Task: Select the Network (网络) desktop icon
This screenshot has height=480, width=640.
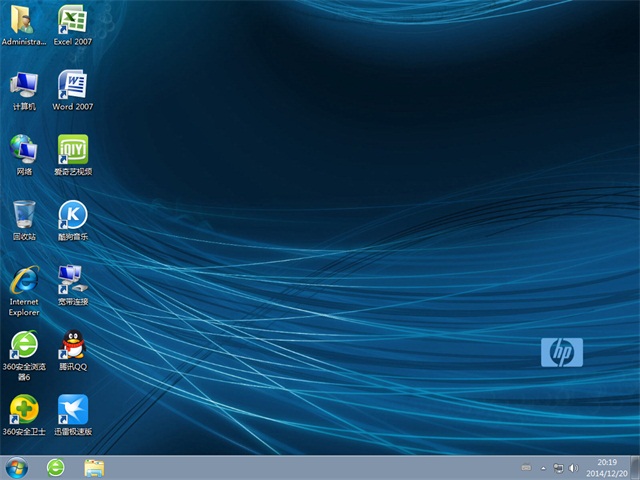Action: click(x=24, y=149)
